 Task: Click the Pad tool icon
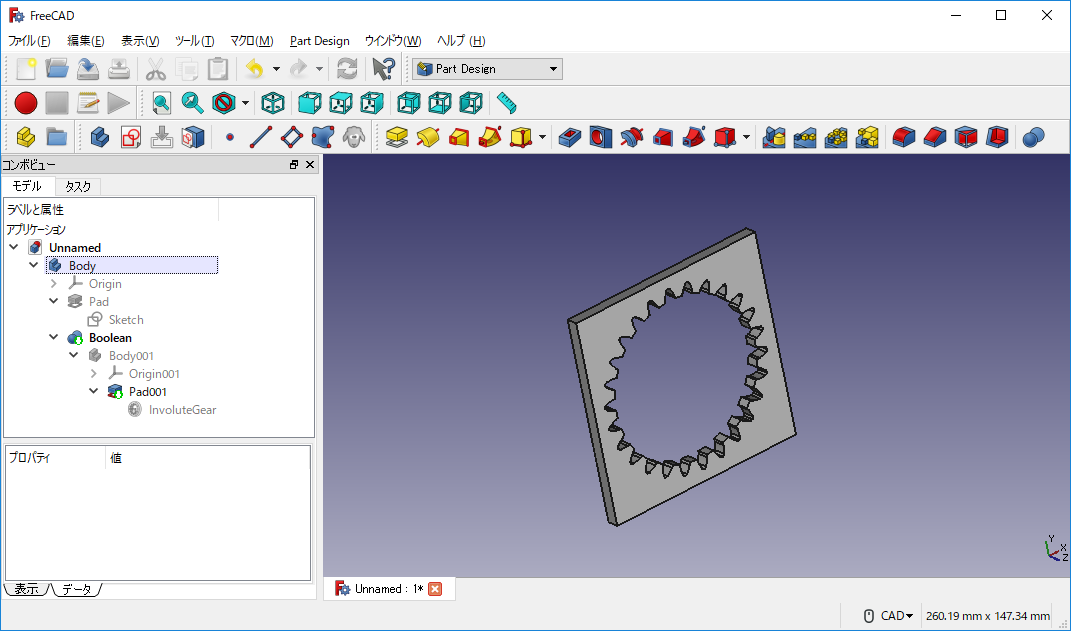click(x=397, y=137)
